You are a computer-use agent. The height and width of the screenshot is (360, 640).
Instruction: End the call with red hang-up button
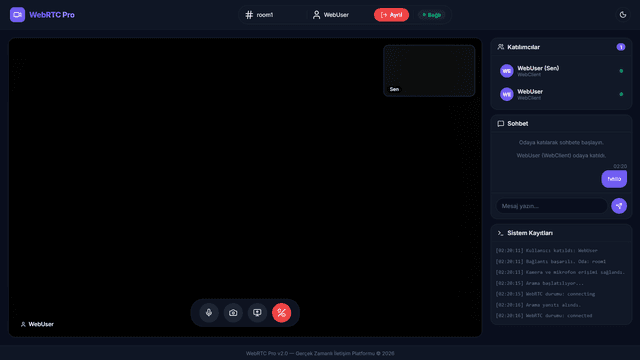(282, 313)
